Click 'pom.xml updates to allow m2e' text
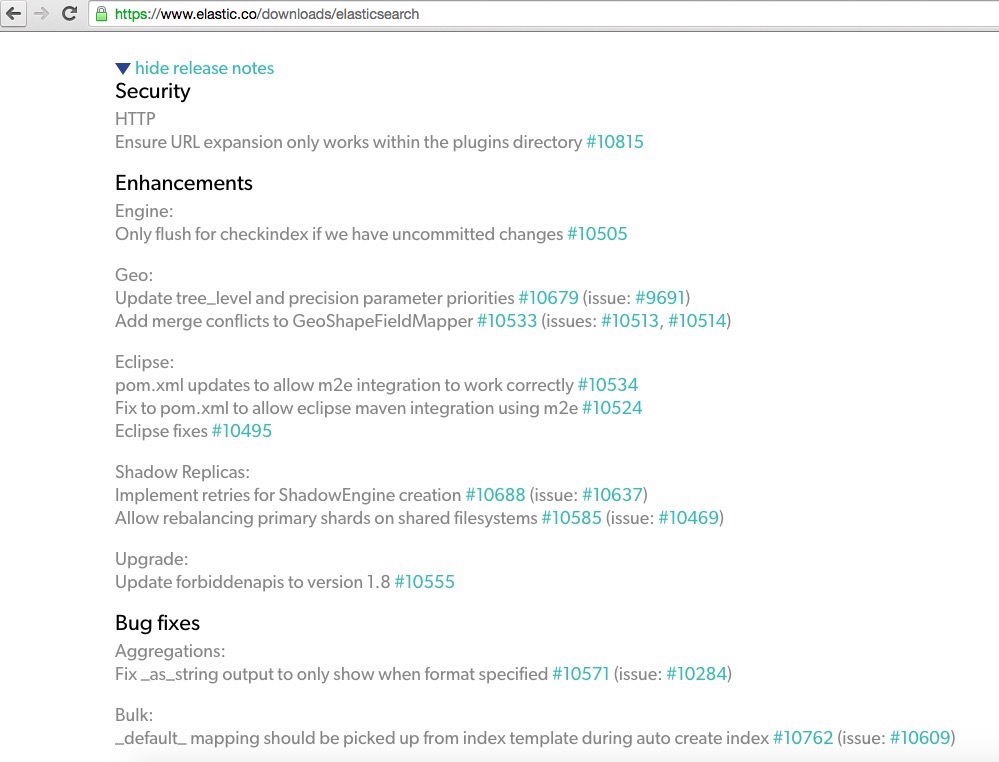 pos(234,385)
